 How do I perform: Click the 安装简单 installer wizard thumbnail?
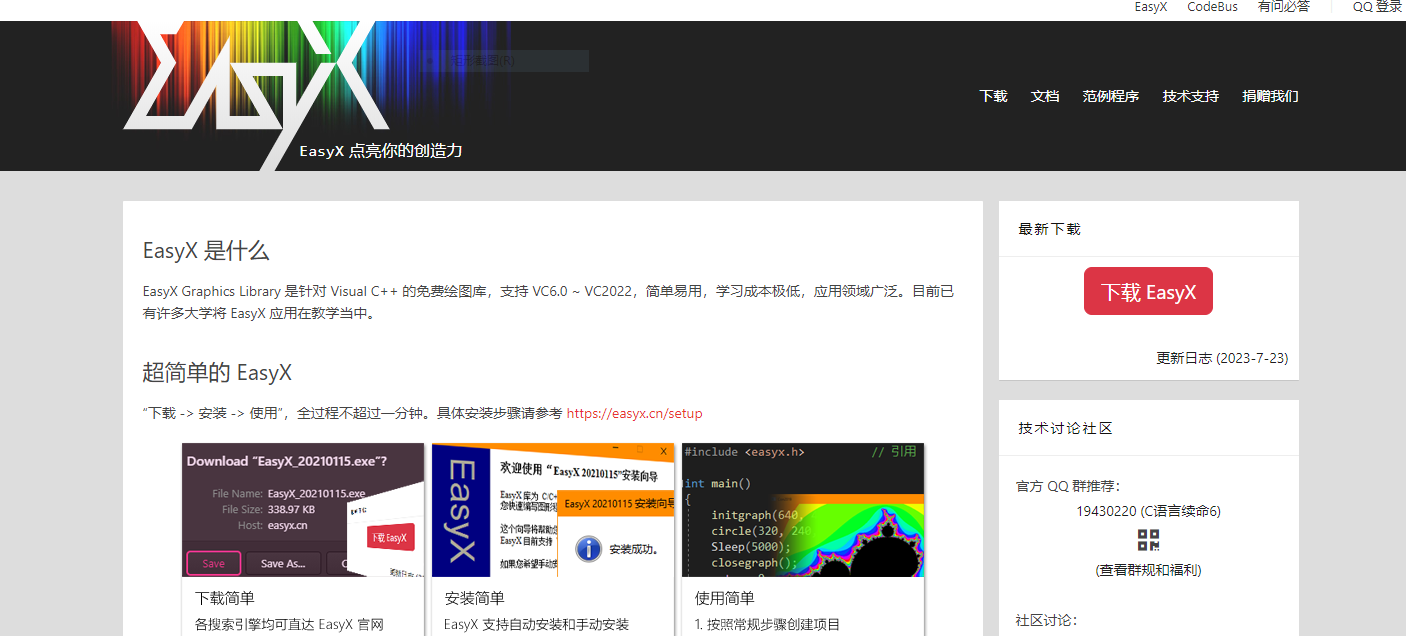(x=553, y=510)
